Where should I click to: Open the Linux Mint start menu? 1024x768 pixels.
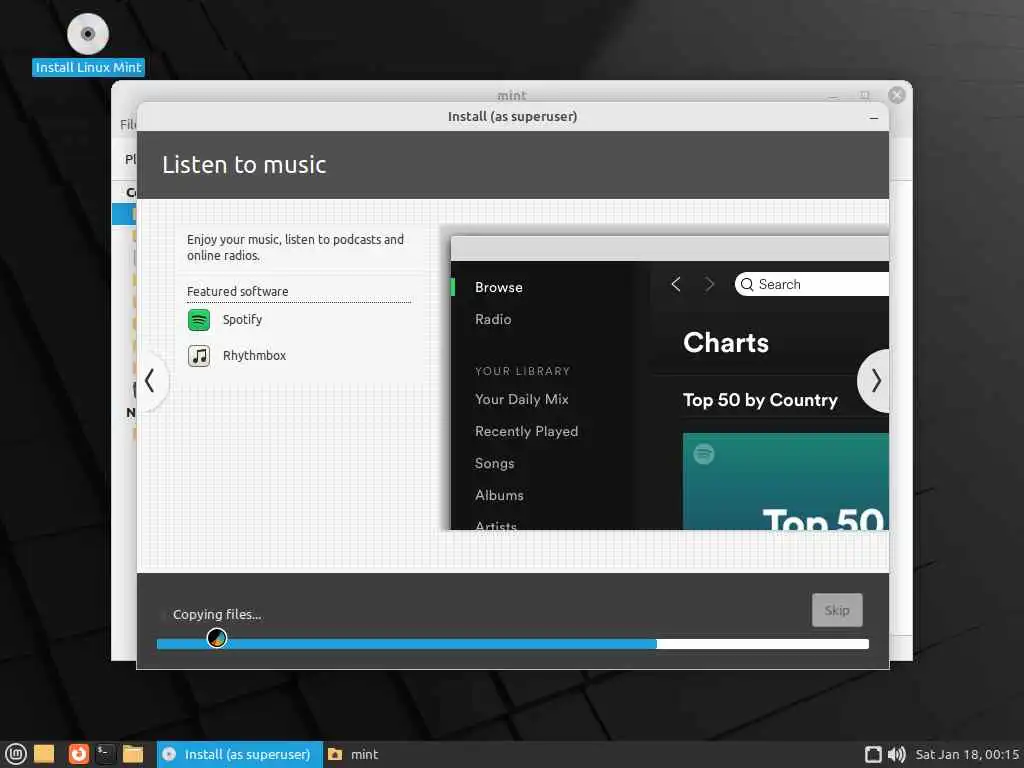(16, 754)
